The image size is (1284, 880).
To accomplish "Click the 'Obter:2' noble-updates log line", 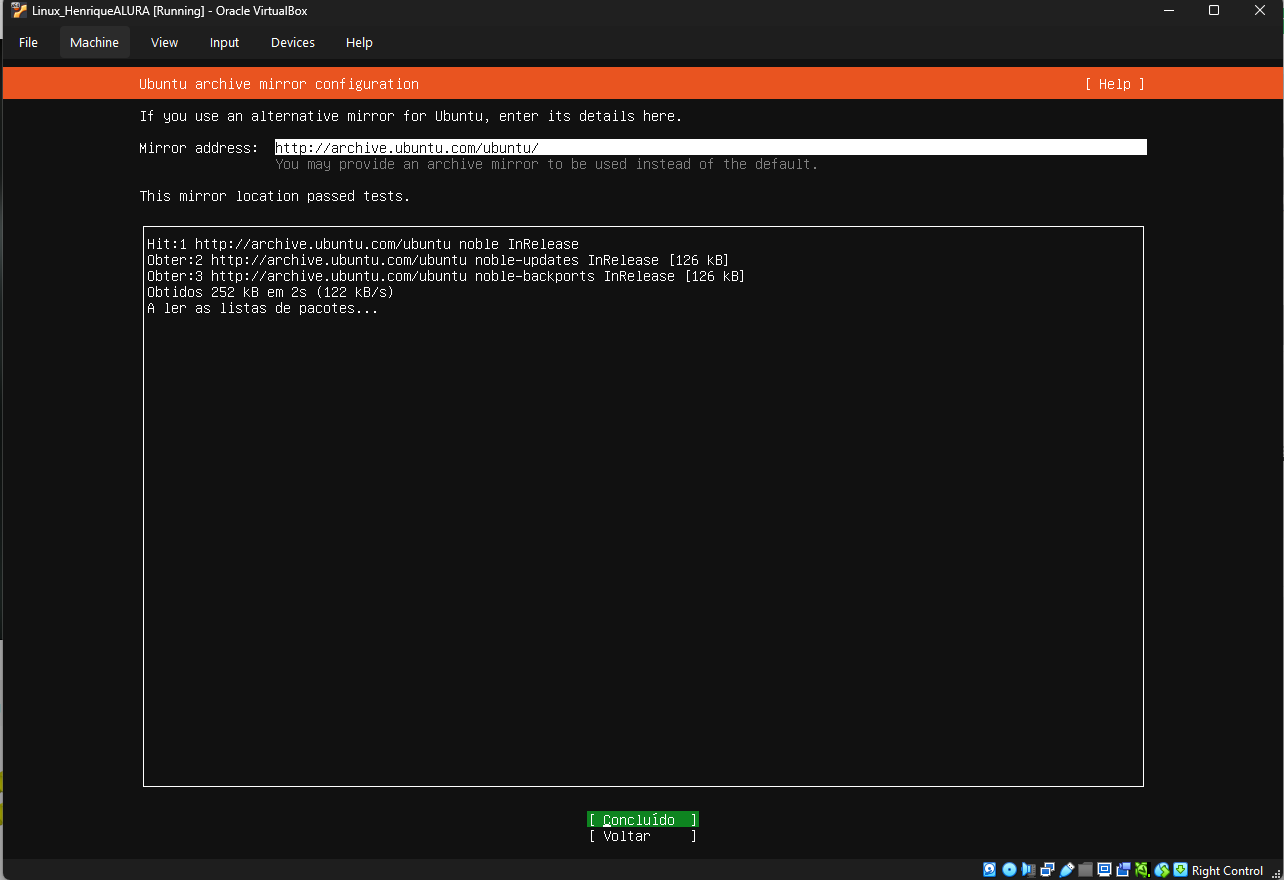I will (x=438, y=260).
